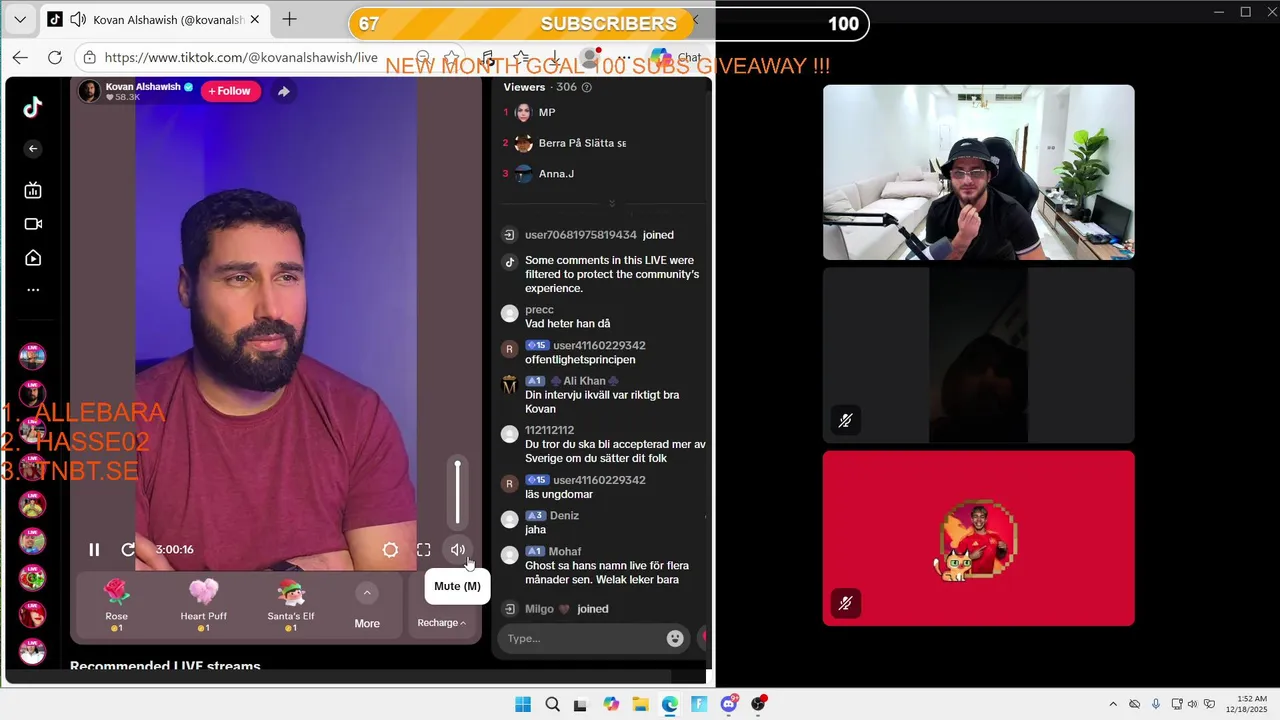Open Copilot from the taskbar
Viewport: 1280px width, 720px height.
pyautogui.click(x=611, y=704)
